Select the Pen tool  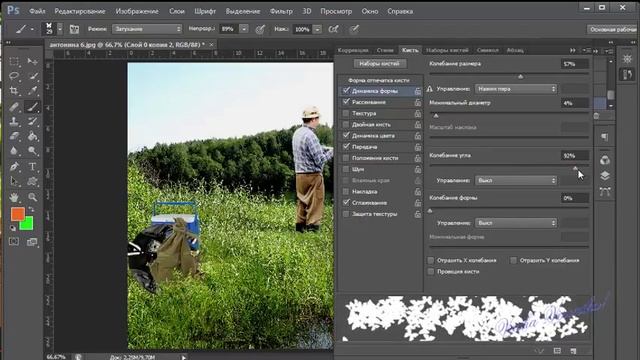coord(14,167)
